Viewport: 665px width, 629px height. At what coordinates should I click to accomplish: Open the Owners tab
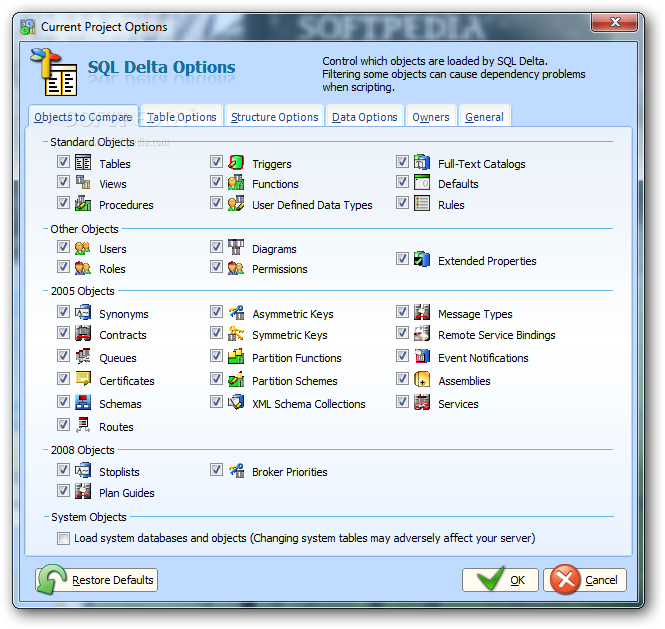[x=430, y=117]
